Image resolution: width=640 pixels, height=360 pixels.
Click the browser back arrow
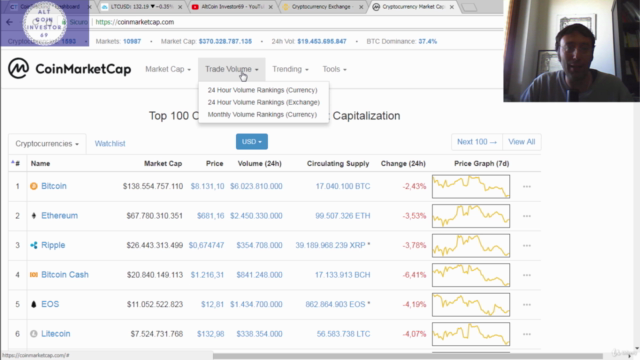(9, 22)
